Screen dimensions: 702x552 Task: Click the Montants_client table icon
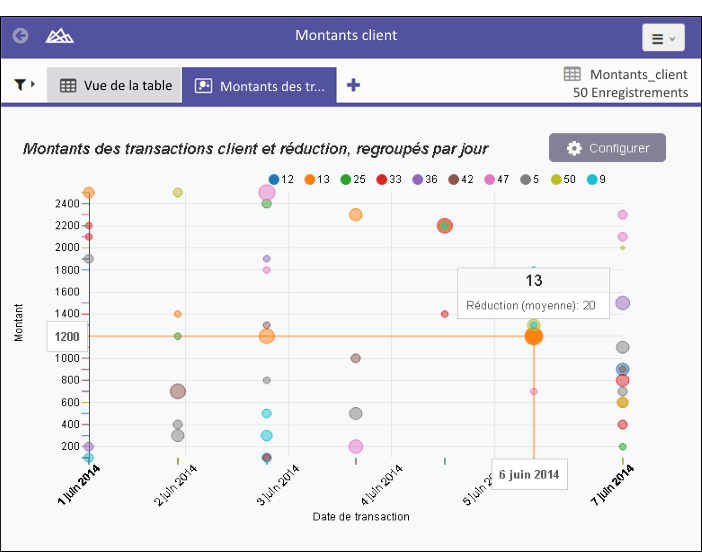tap(572, 74)
